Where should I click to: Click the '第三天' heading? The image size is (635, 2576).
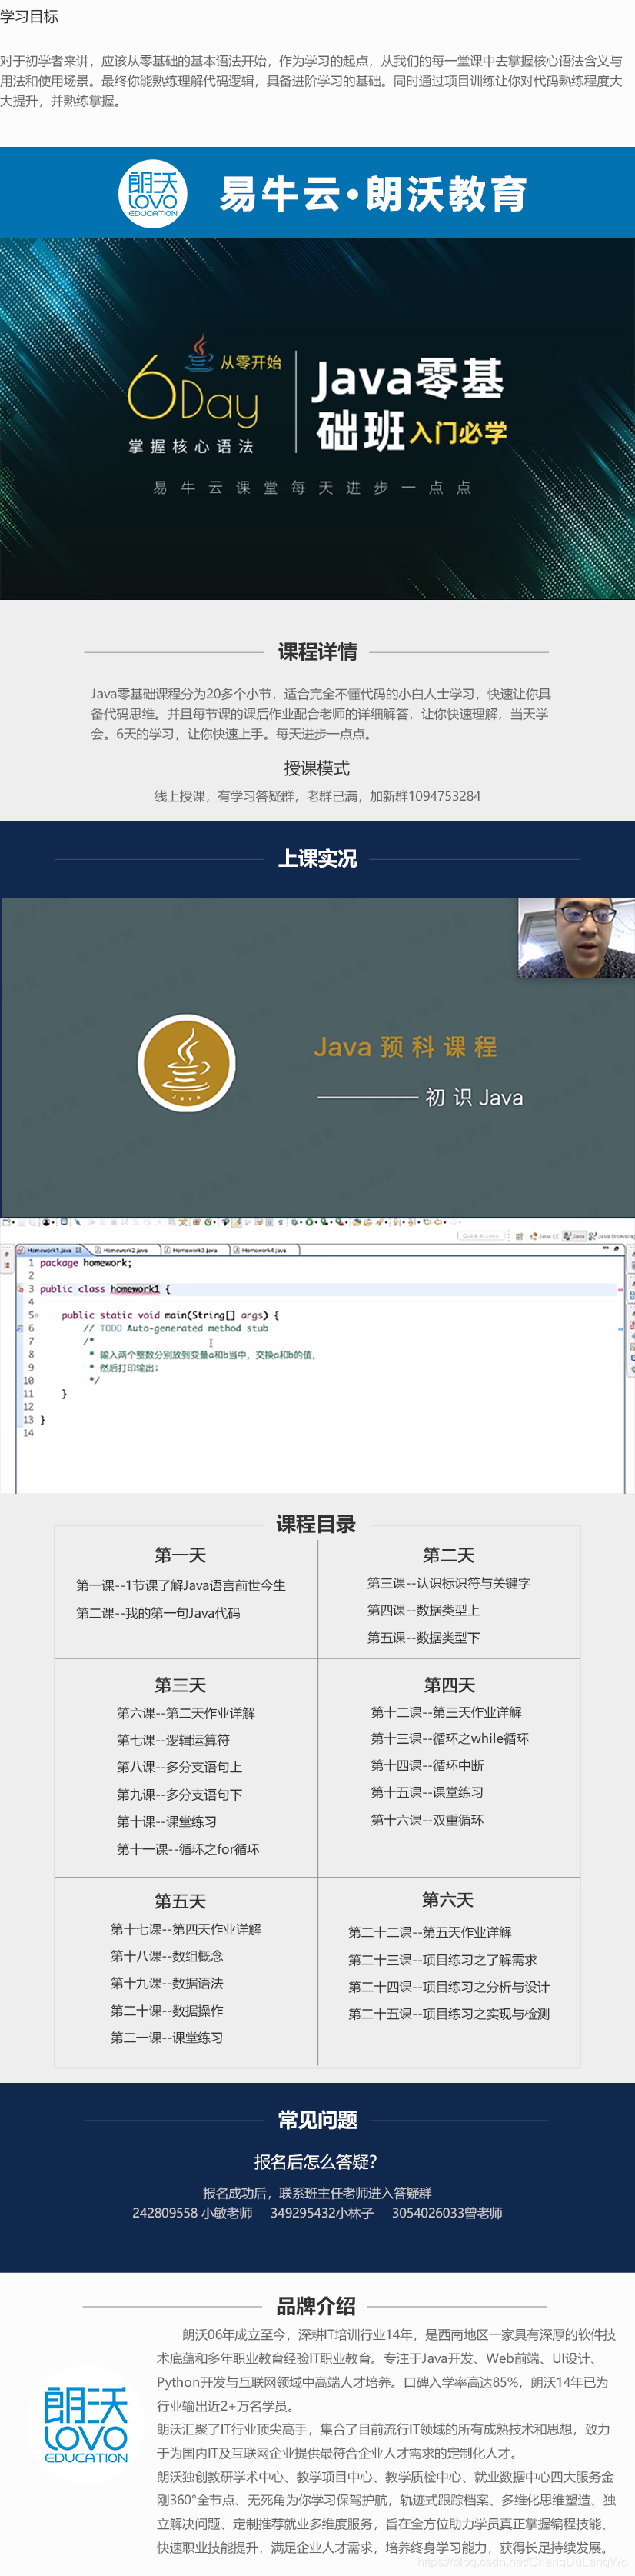[180, 1686]
